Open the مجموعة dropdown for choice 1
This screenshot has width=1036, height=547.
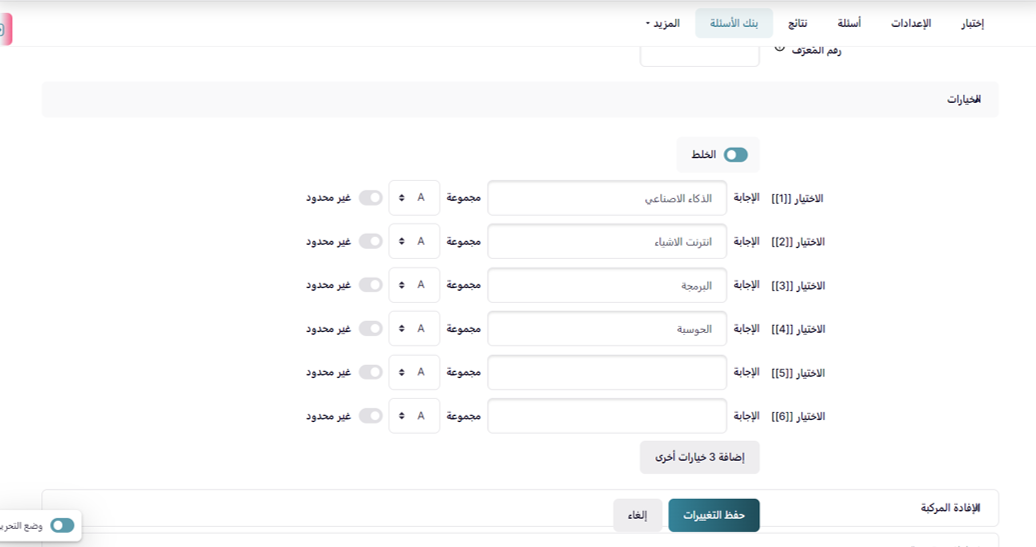click(x=414, y=198)
